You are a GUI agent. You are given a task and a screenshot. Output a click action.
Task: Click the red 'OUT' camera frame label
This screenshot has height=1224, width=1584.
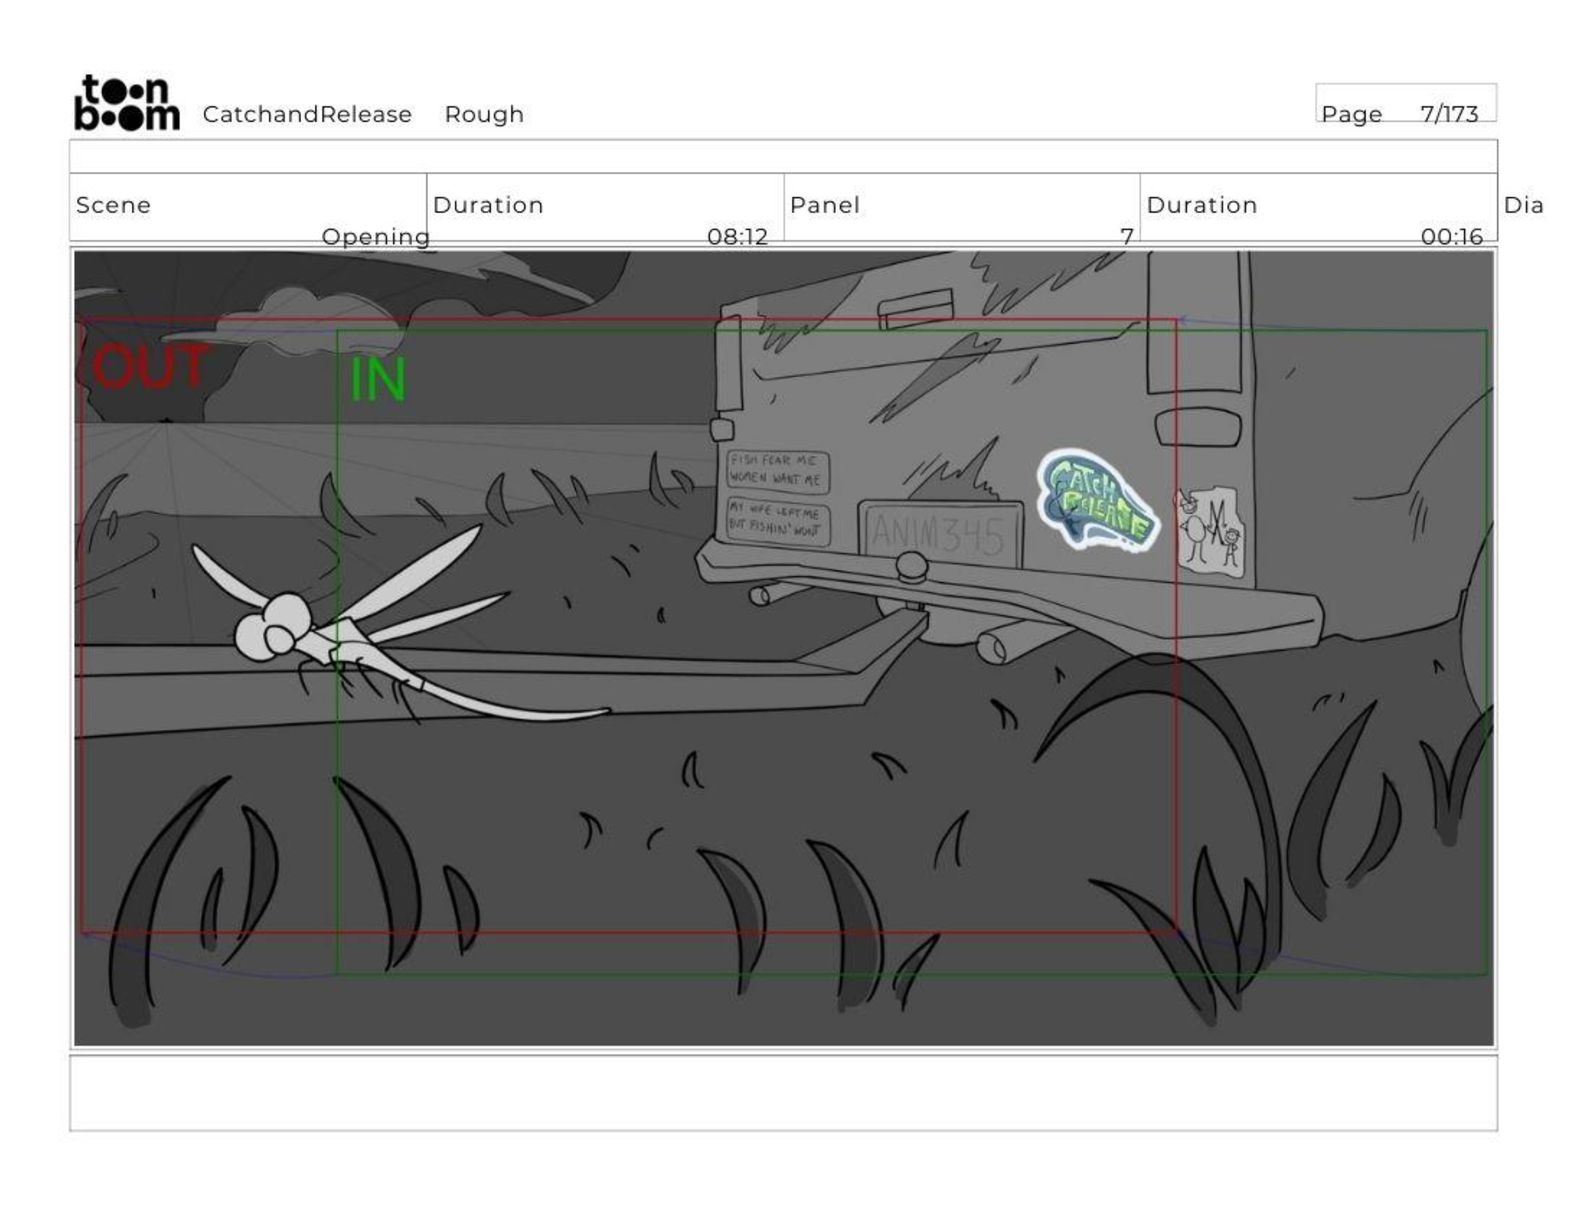tap(151, 366)
